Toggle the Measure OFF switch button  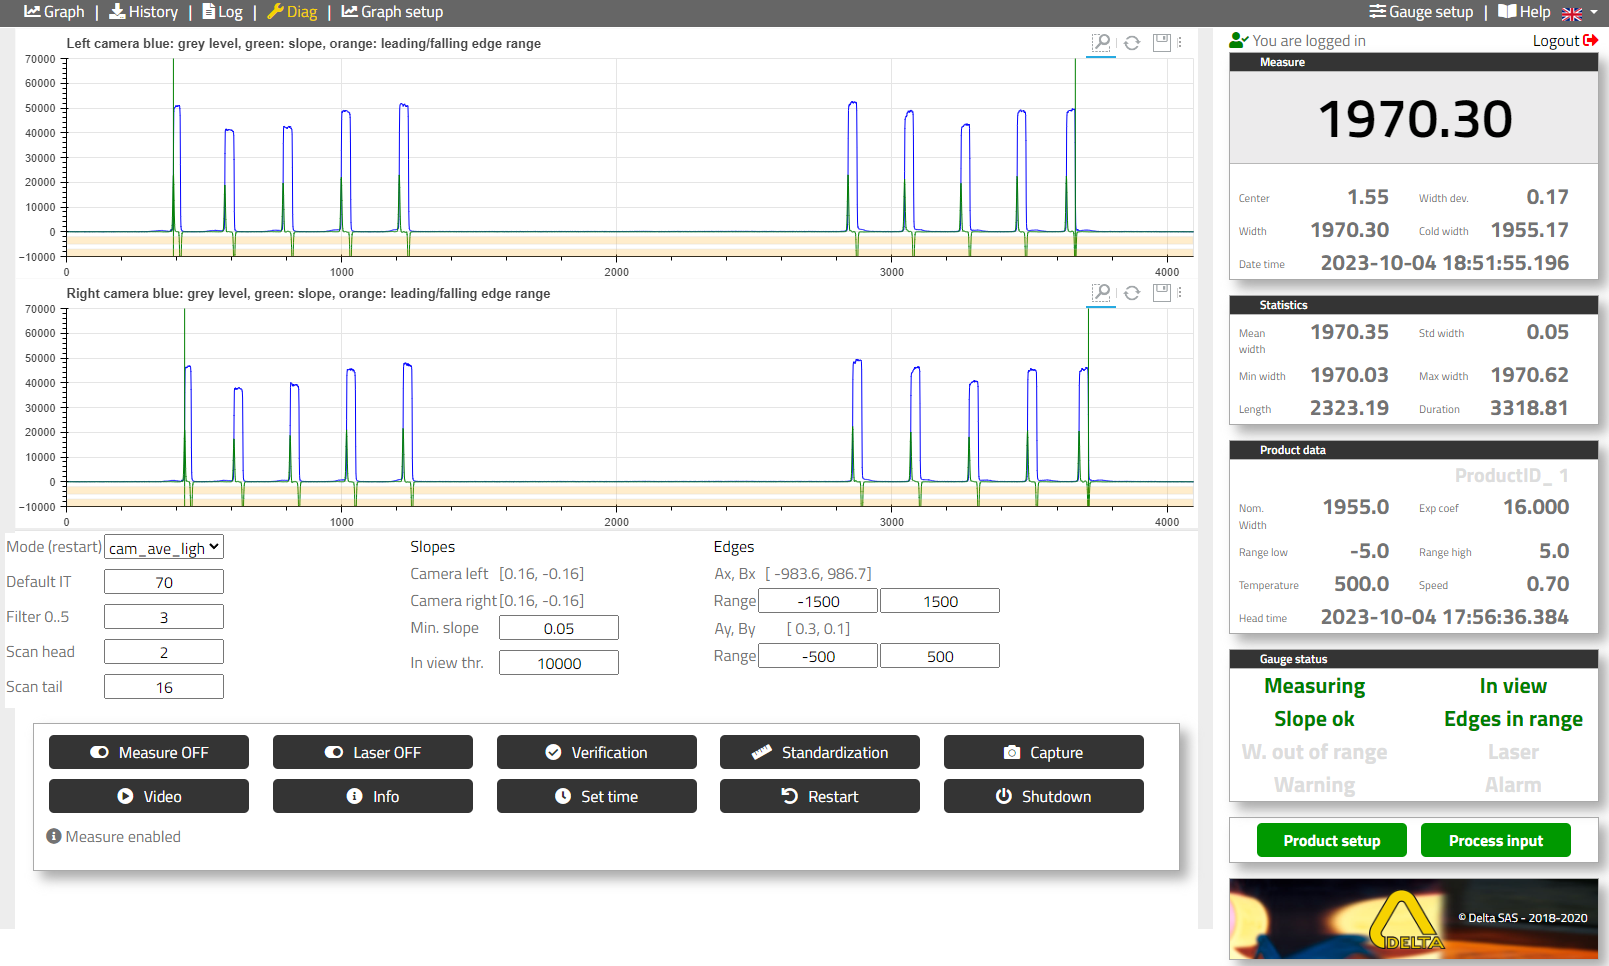[x=149, y=752]
